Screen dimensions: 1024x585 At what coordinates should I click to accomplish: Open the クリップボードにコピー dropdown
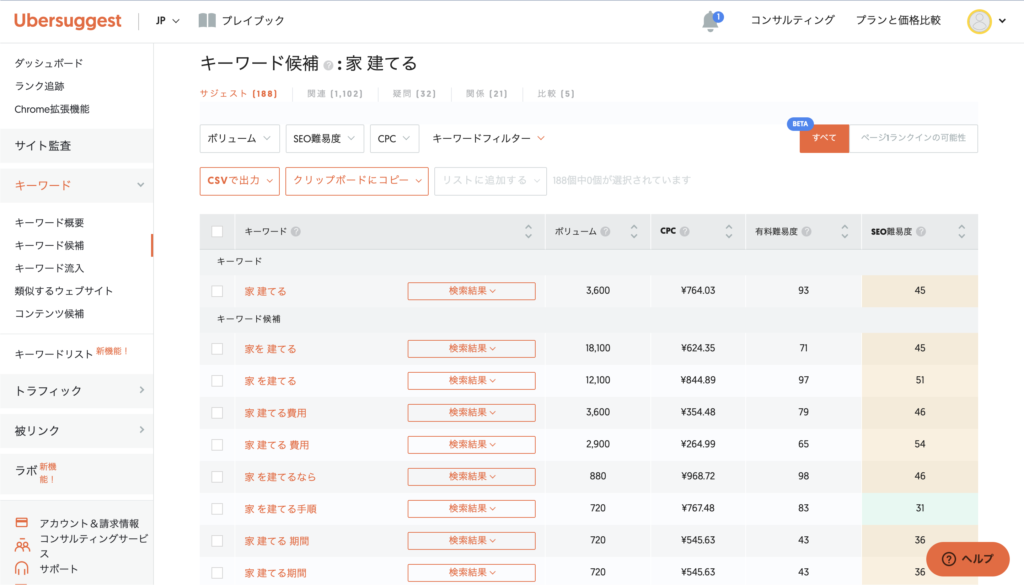357,181
